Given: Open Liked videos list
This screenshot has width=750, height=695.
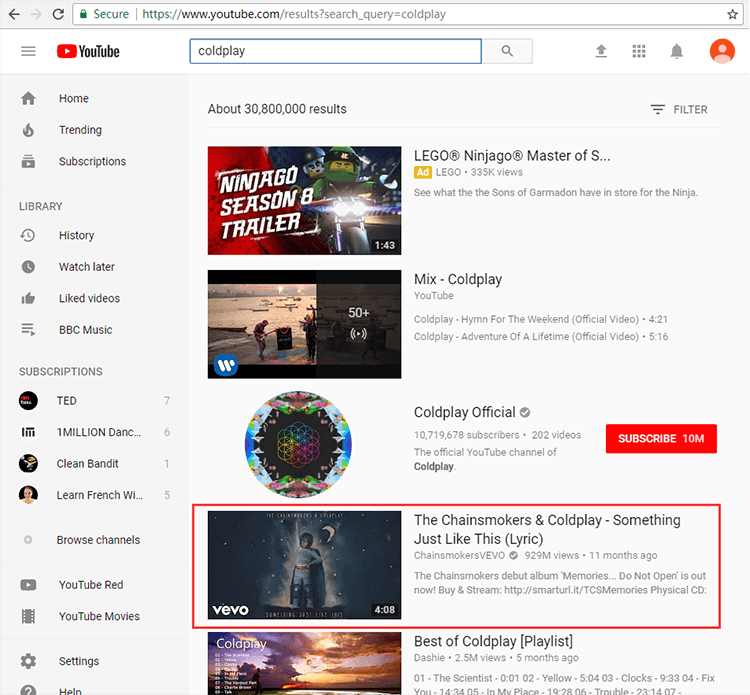Looking at the screenshot, I should coord(89,298).
